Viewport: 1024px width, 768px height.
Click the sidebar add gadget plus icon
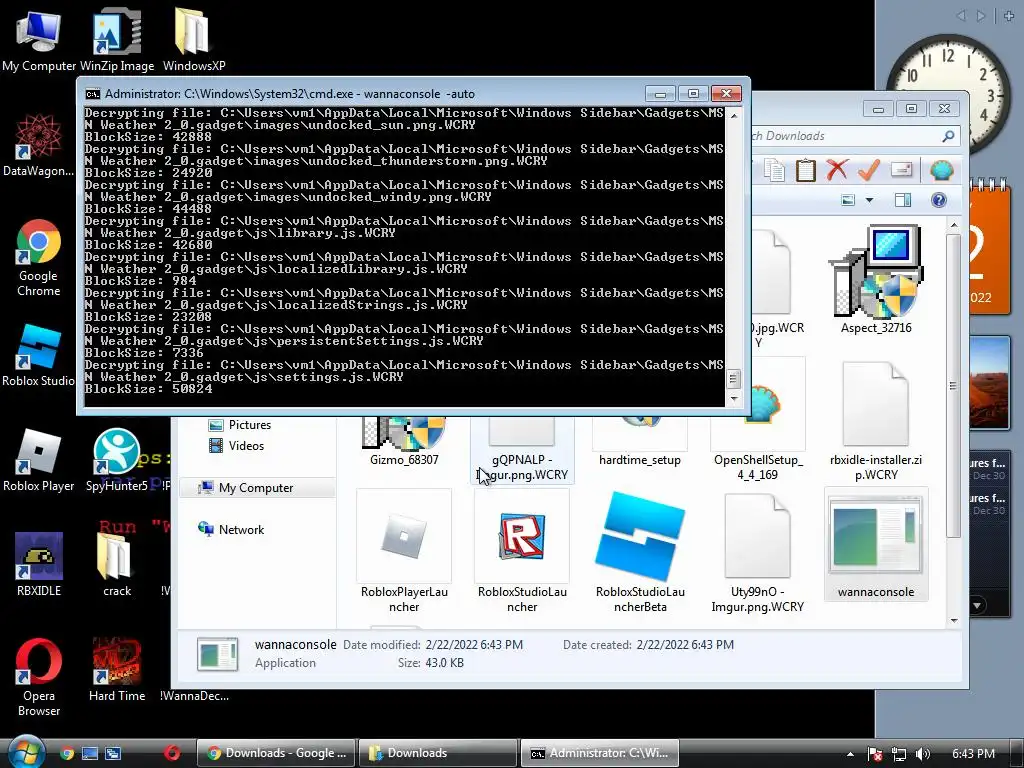click(x=1009, y=15)
